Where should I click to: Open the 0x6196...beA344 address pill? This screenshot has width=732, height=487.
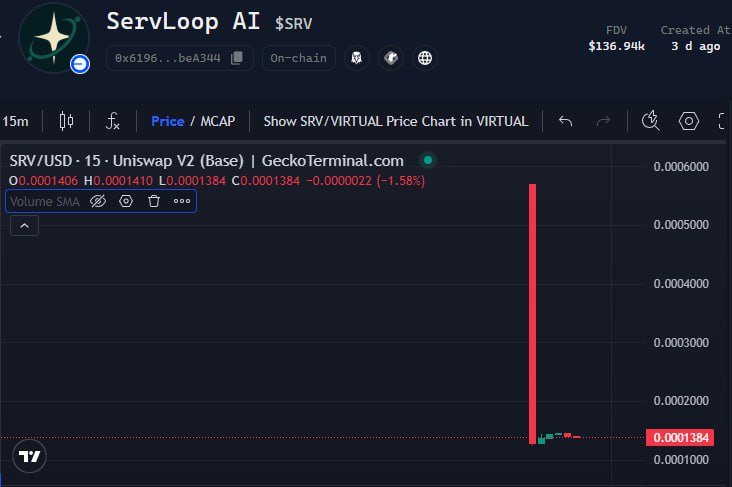click(x=180, y=58)
